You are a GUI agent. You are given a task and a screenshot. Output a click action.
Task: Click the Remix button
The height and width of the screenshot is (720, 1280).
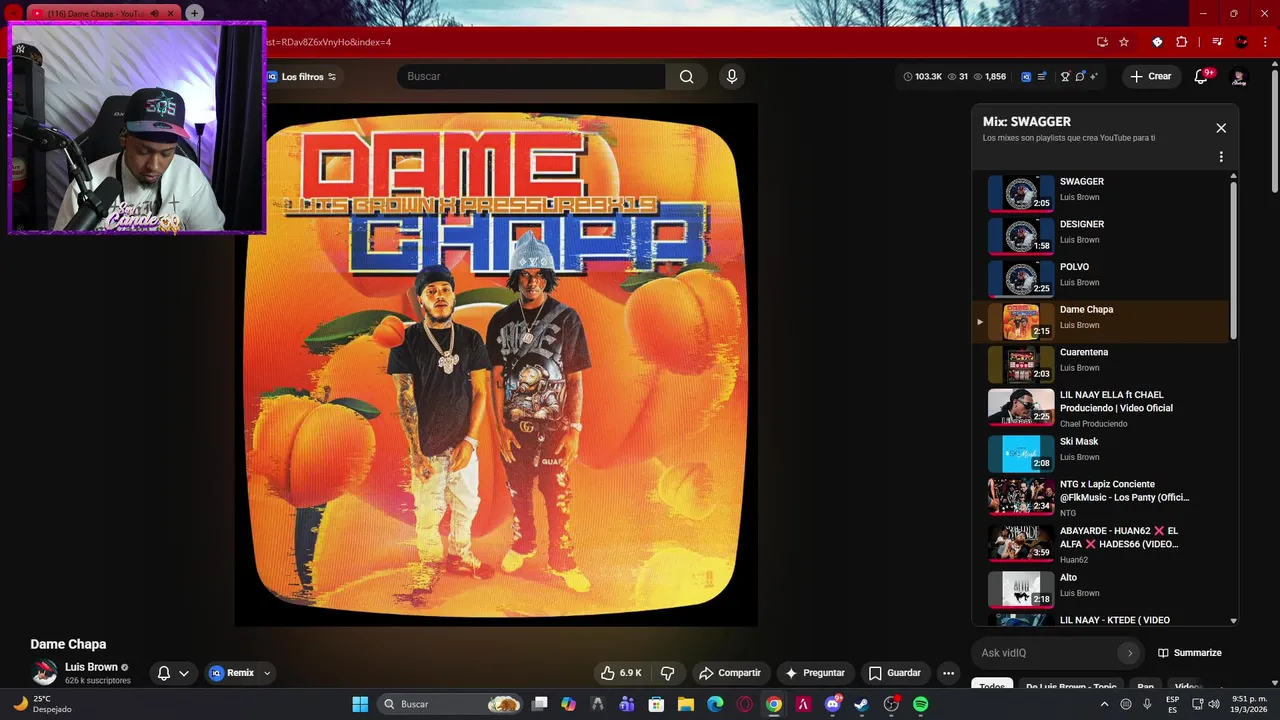(x=231, y=673)
